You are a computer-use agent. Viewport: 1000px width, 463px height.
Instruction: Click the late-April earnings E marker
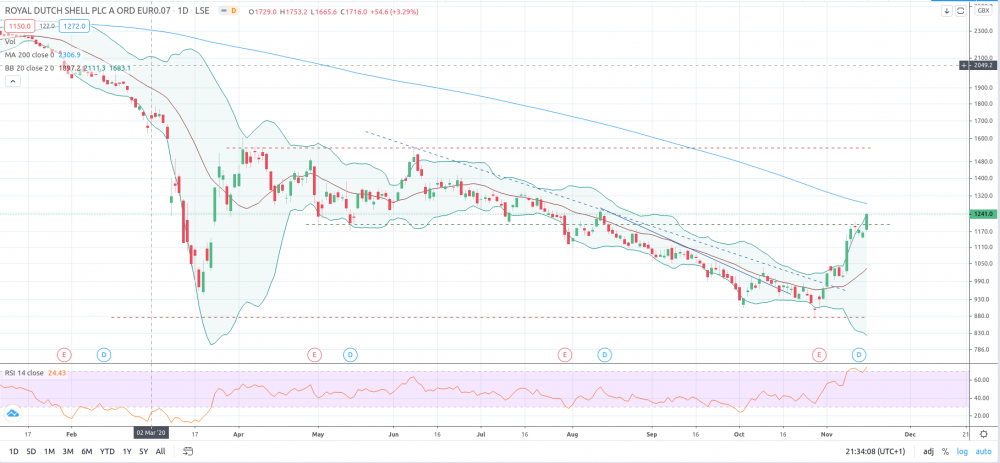coord(314,353)
